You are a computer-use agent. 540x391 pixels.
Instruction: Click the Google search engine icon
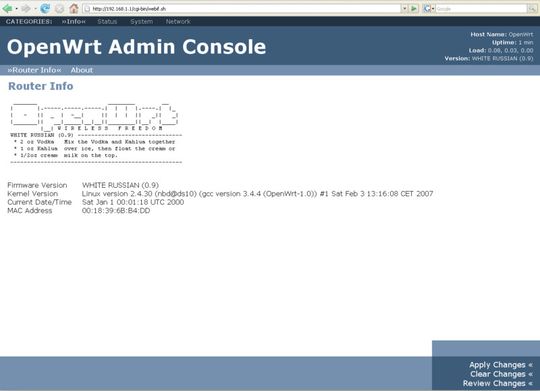(427, 9)
